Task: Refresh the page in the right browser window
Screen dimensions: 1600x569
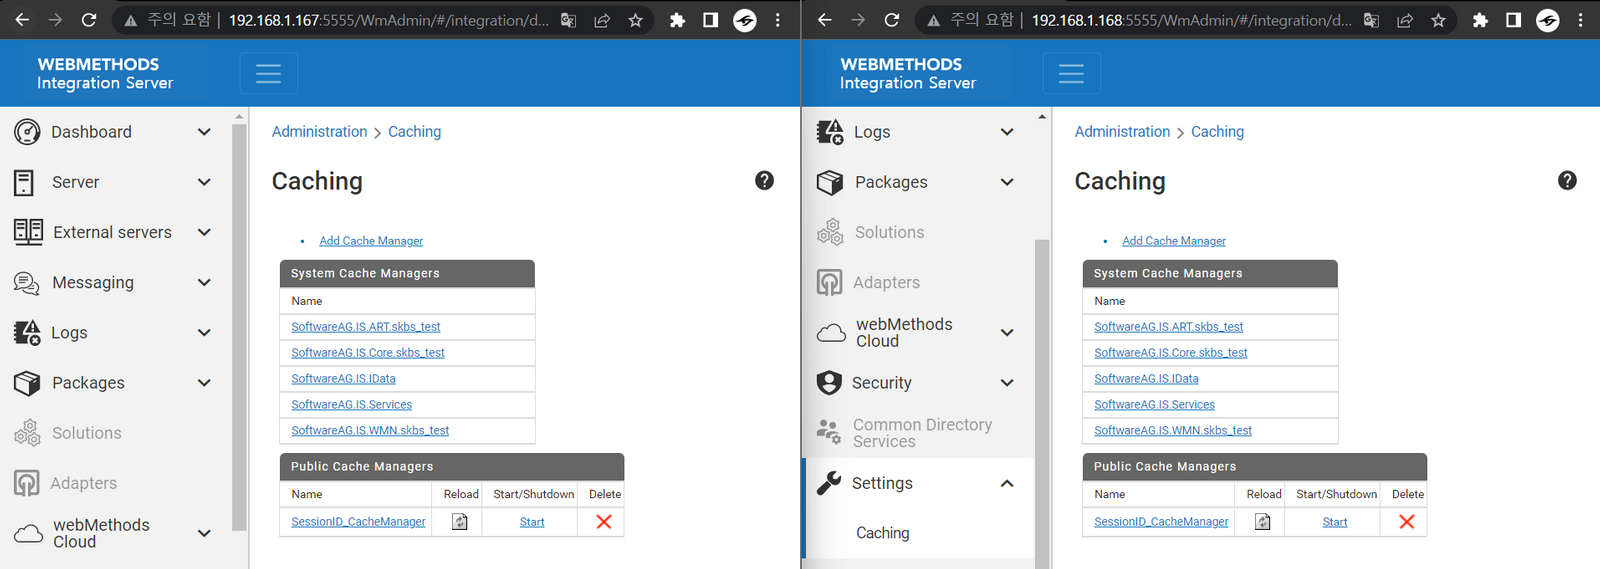Action: (892, 20)
